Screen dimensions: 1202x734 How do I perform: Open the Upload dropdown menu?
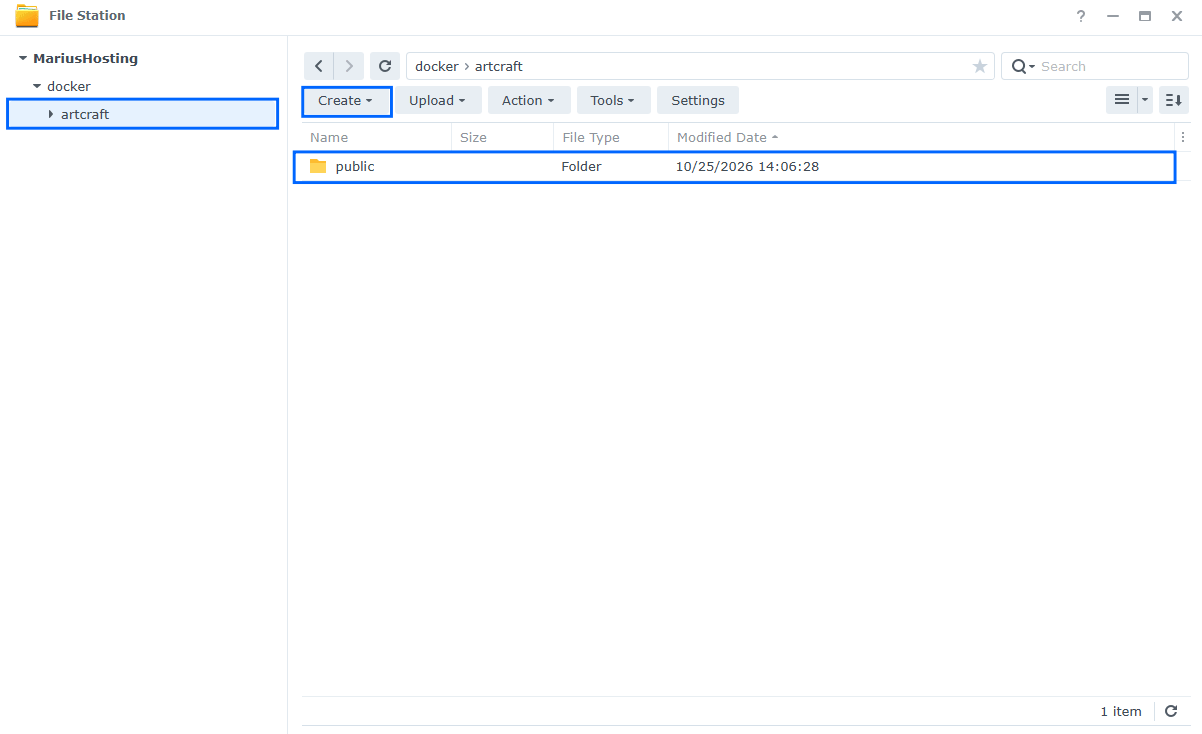[438, 100]
